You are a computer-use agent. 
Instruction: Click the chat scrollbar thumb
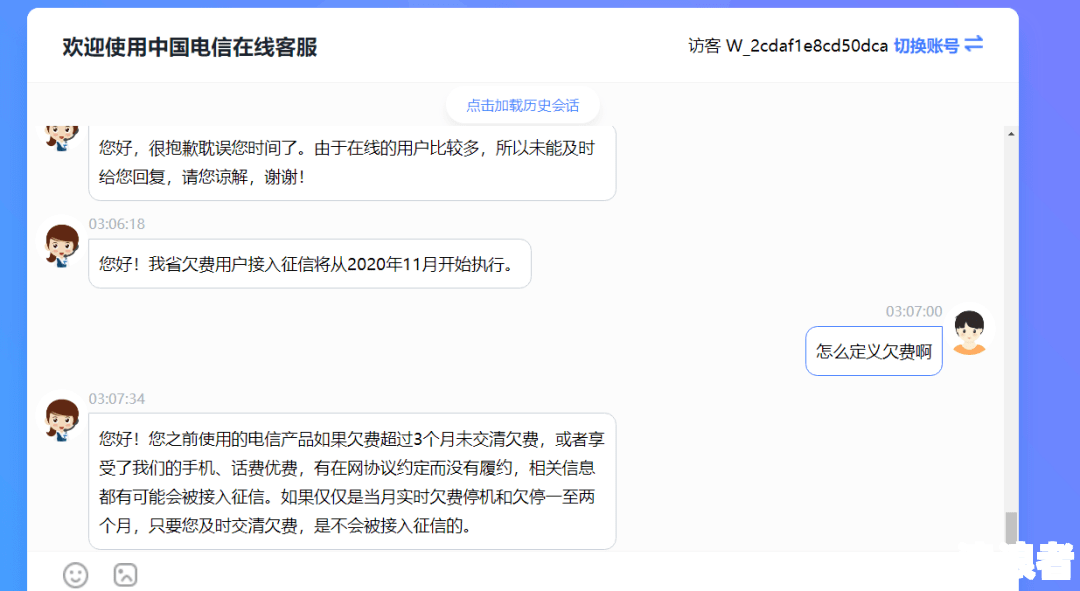[1010, 528]
